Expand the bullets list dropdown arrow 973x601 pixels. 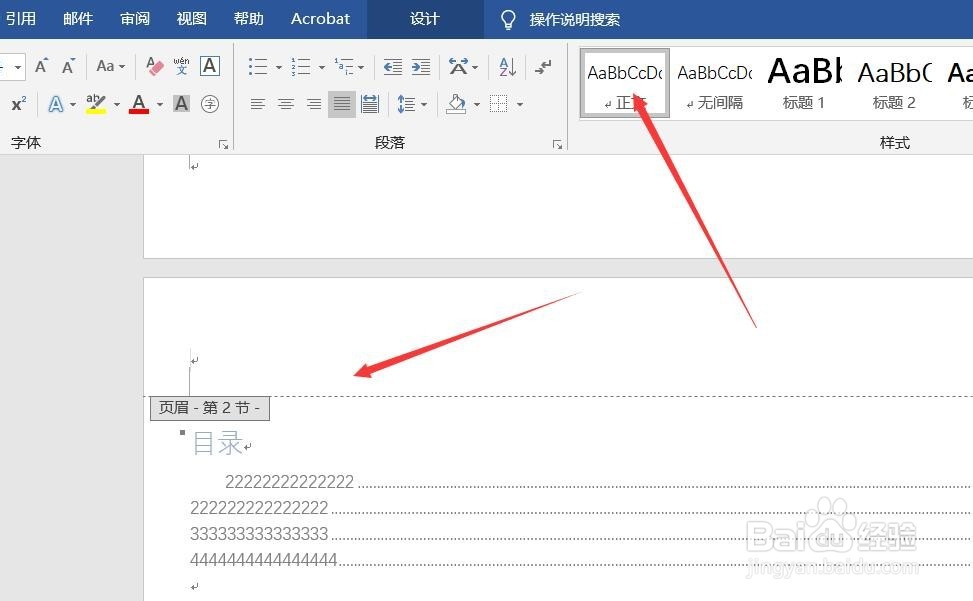(278, 68)
